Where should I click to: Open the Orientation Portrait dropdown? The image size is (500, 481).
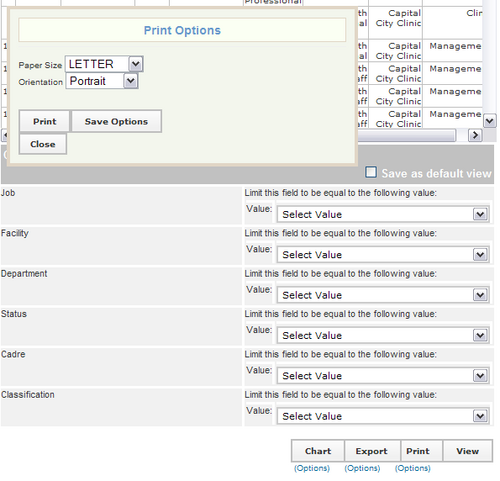coord(102,81)
